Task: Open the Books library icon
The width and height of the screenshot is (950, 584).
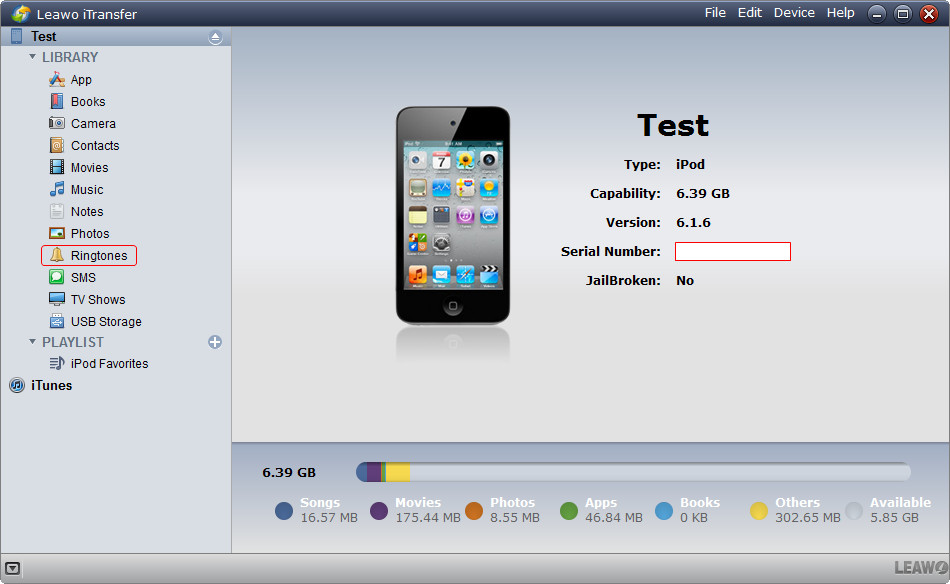Action: click(x=57, y=101)
